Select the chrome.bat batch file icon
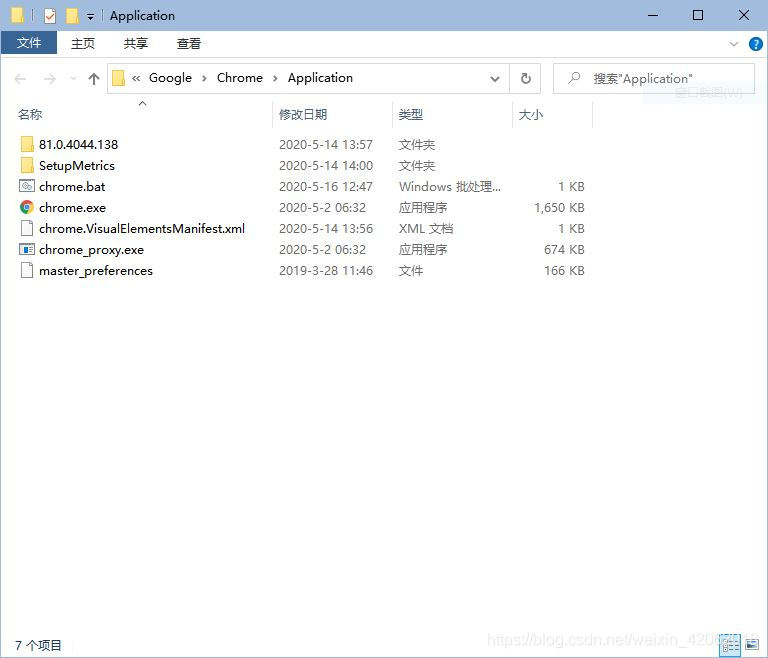The width and height of the screenshot is (768, 658). coord(27,187)
